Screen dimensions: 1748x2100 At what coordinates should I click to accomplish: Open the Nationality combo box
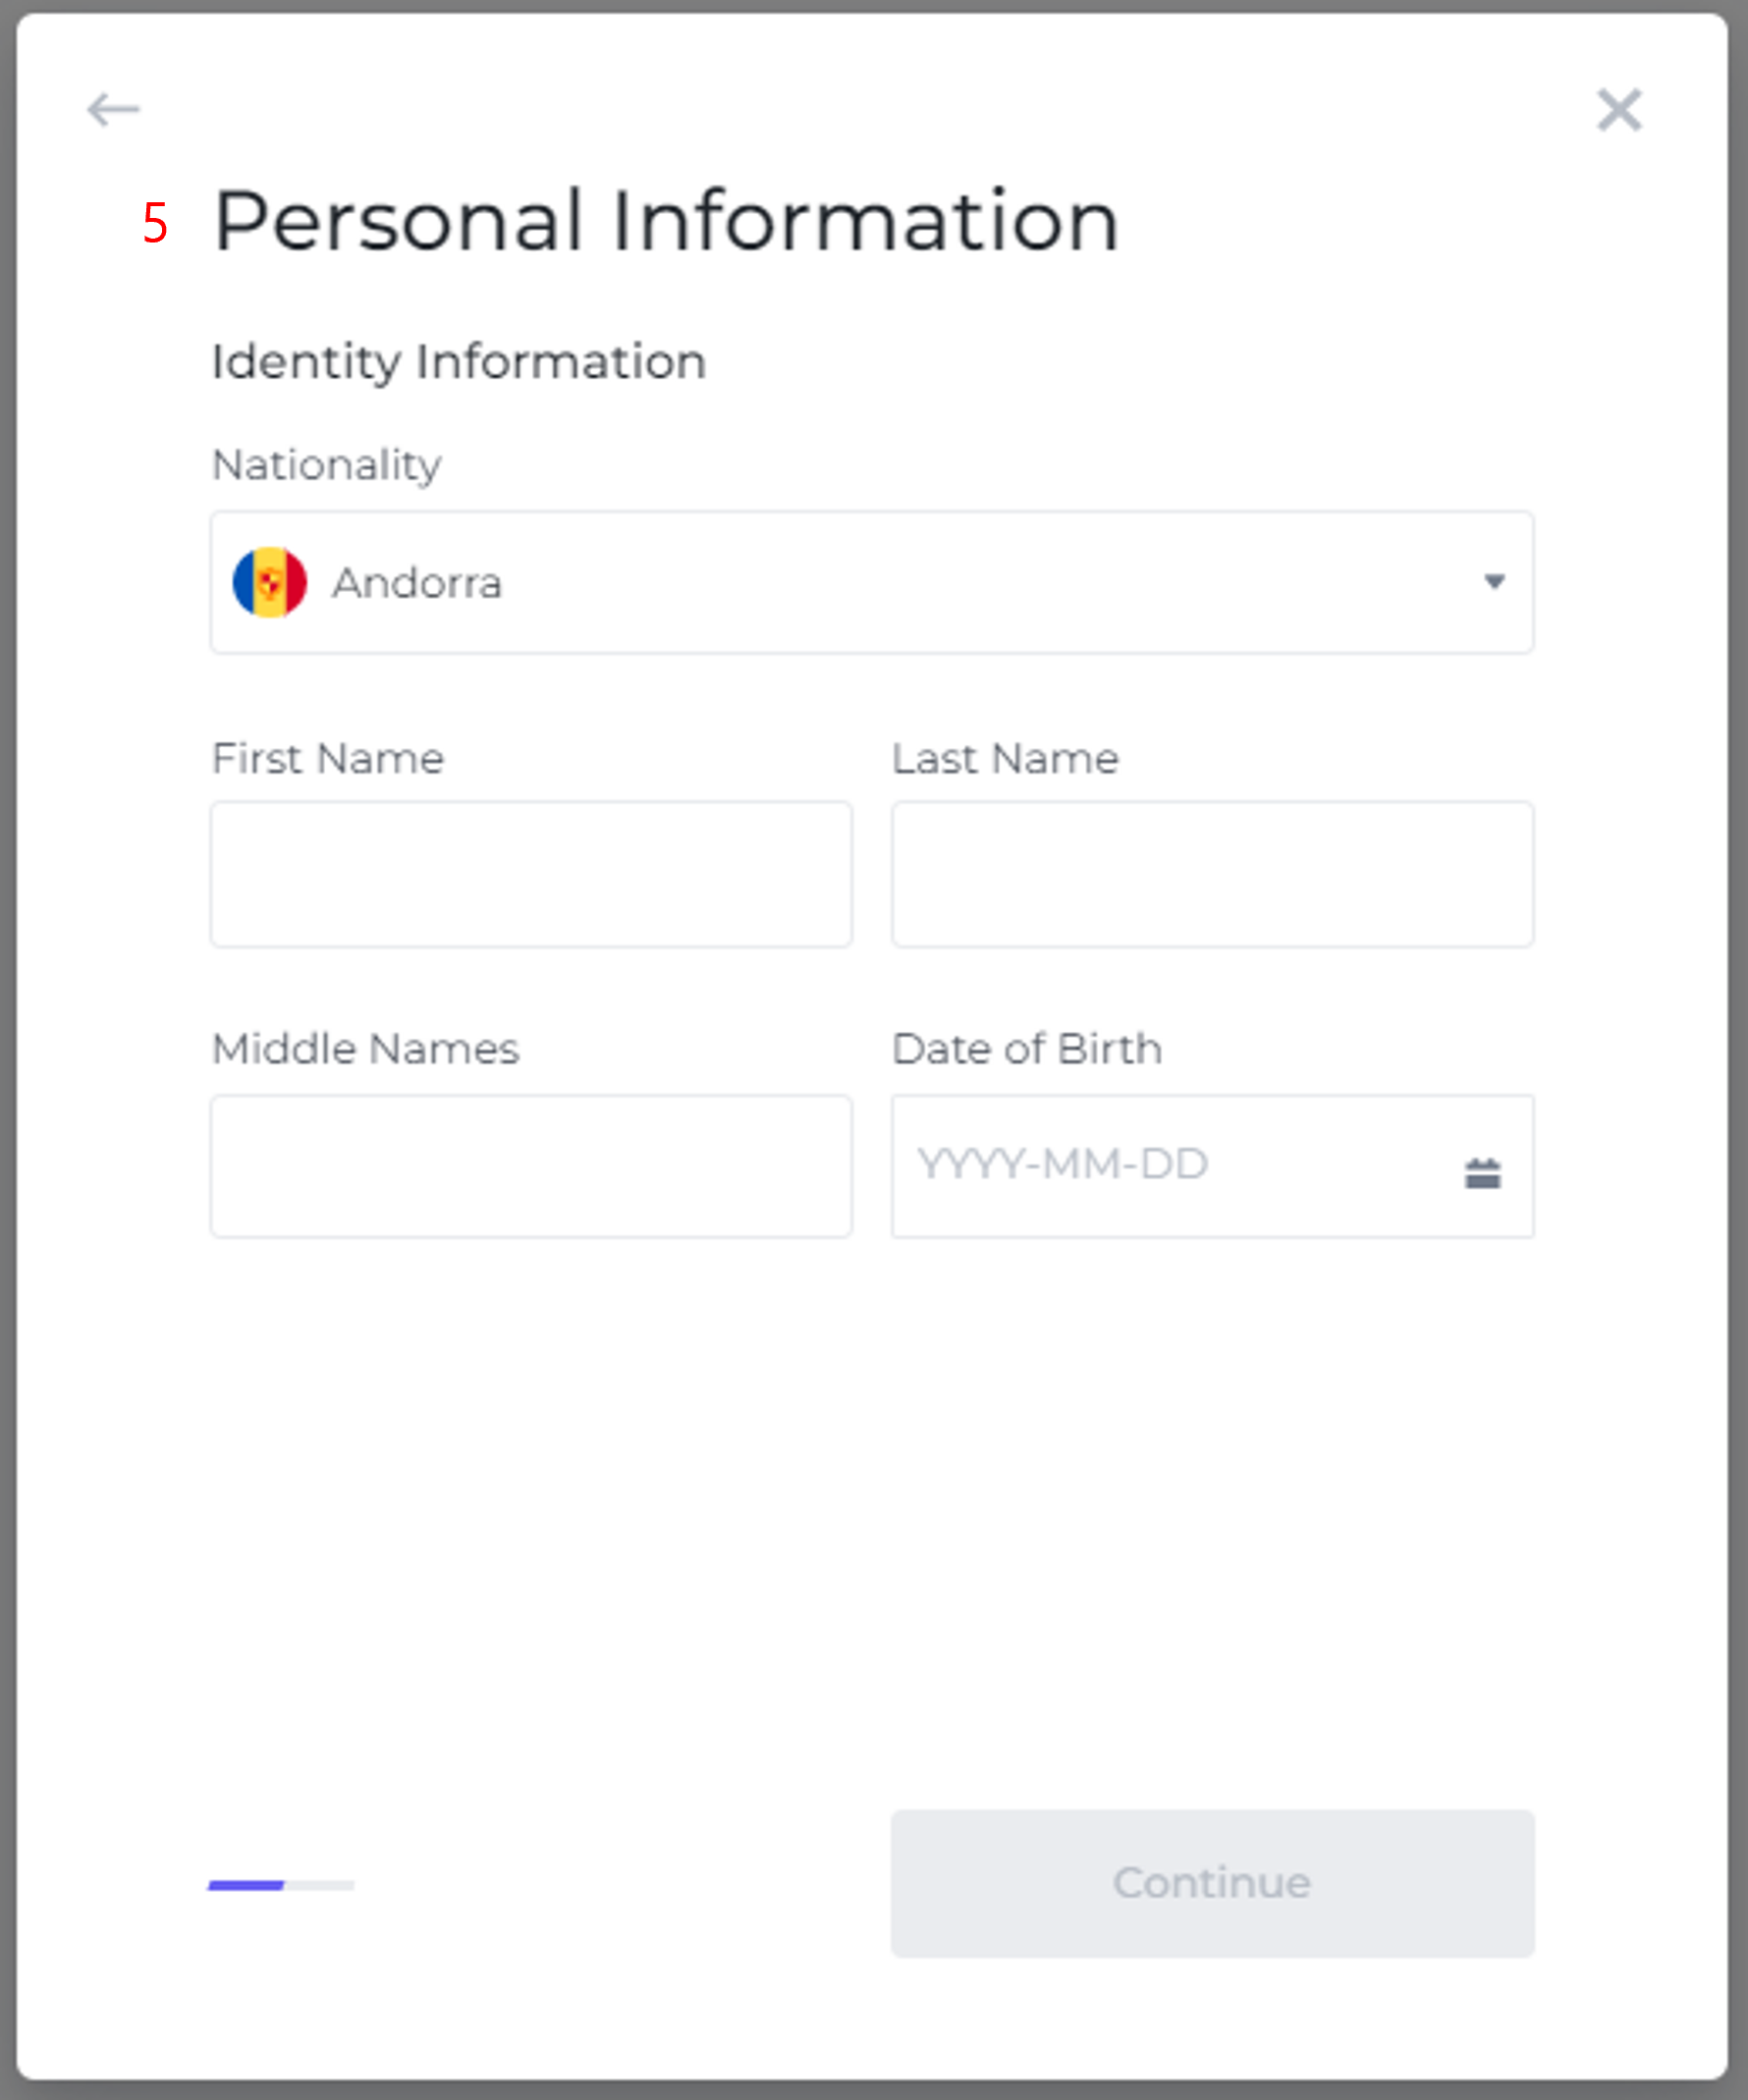(x=872, y=582)
